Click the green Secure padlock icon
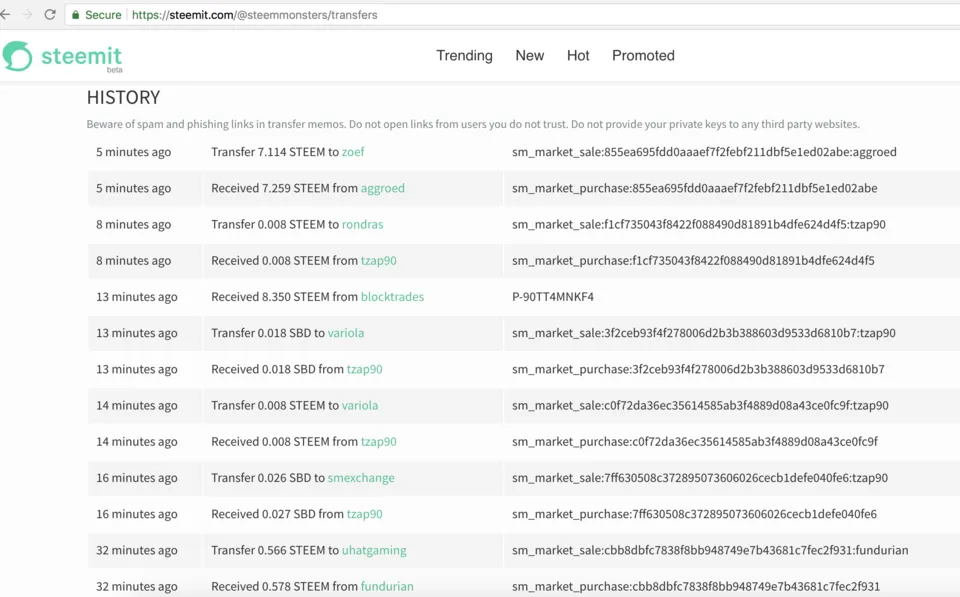Image resolution: width=960 pixels, height=597 pixels. coord(75,15)
